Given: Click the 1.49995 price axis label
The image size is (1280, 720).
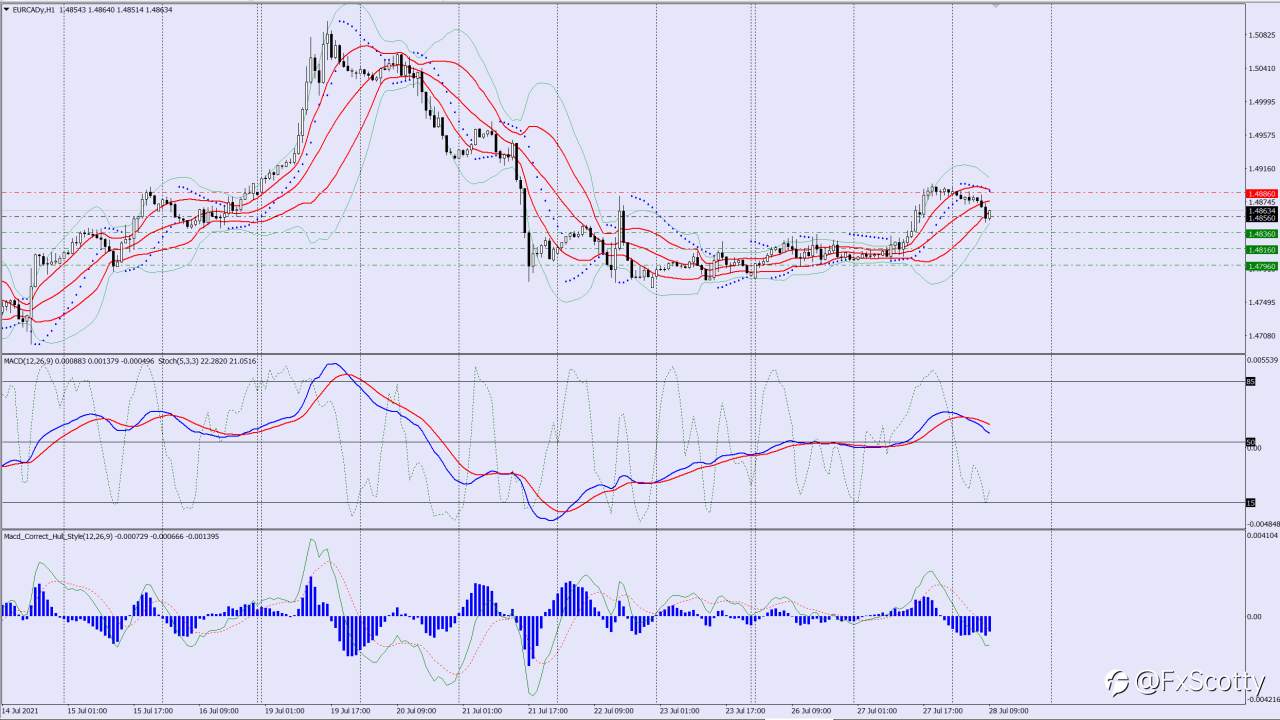Looking at the screenshot, I should point(1262,102).
